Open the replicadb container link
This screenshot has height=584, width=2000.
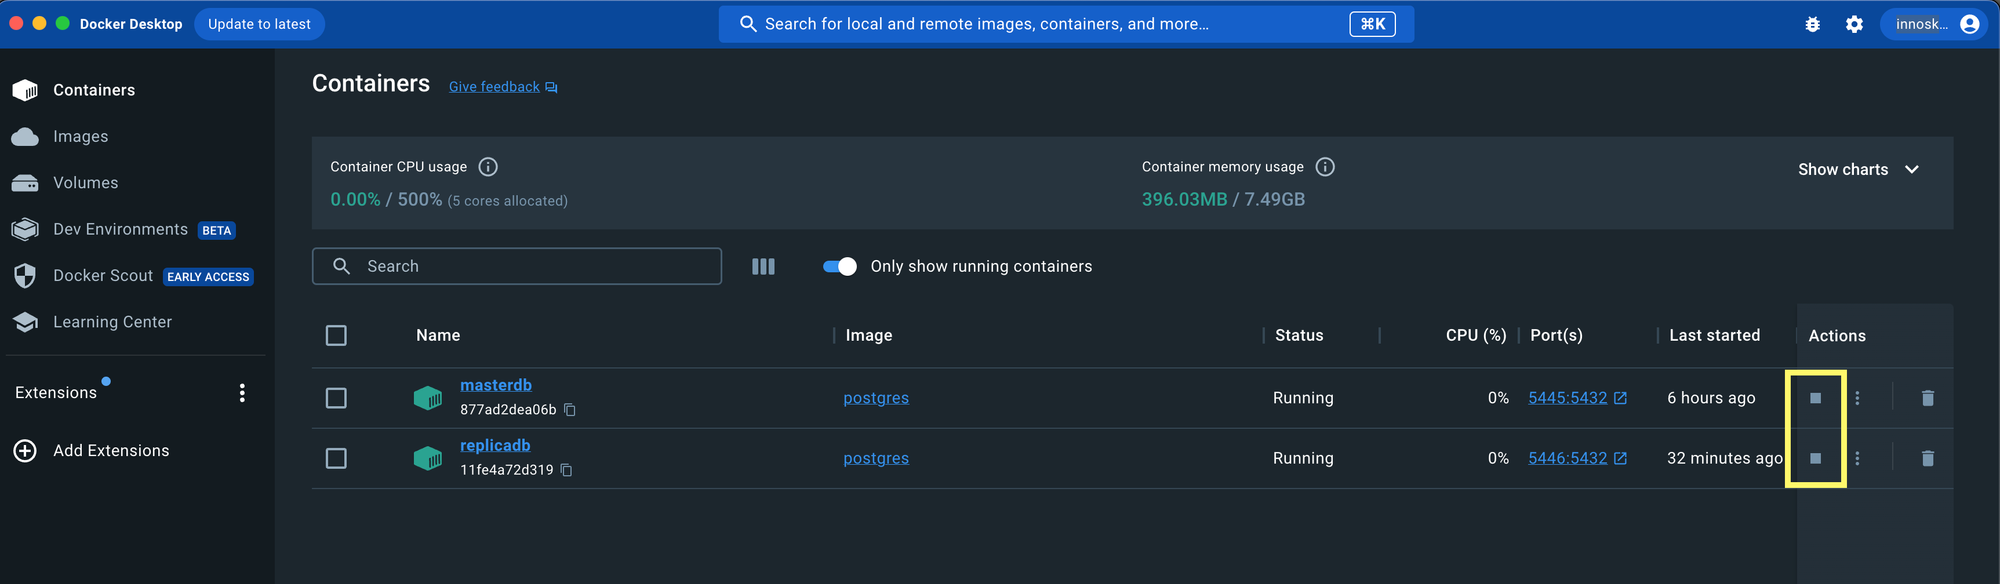(x=495, y=445)
